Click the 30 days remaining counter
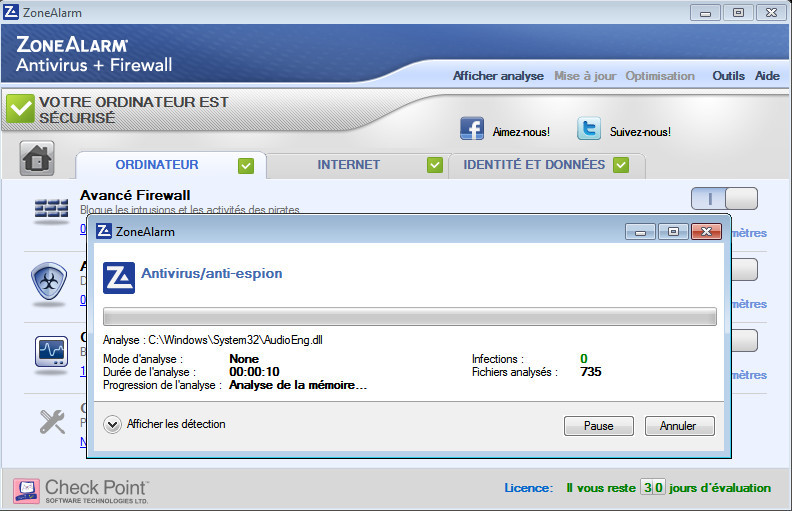The width and height of the screenshot is (792, 511). pos(652,487)
